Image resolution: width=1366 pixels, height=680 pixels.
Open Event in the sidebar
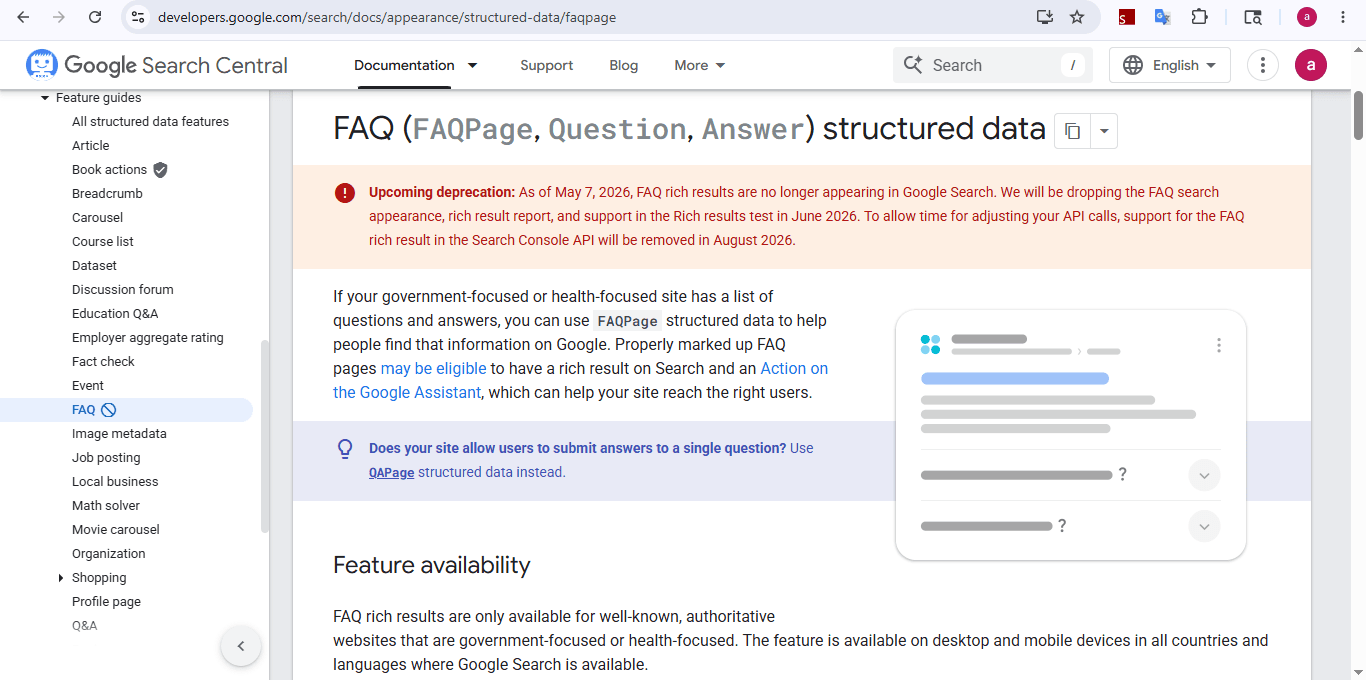(88, 386)
